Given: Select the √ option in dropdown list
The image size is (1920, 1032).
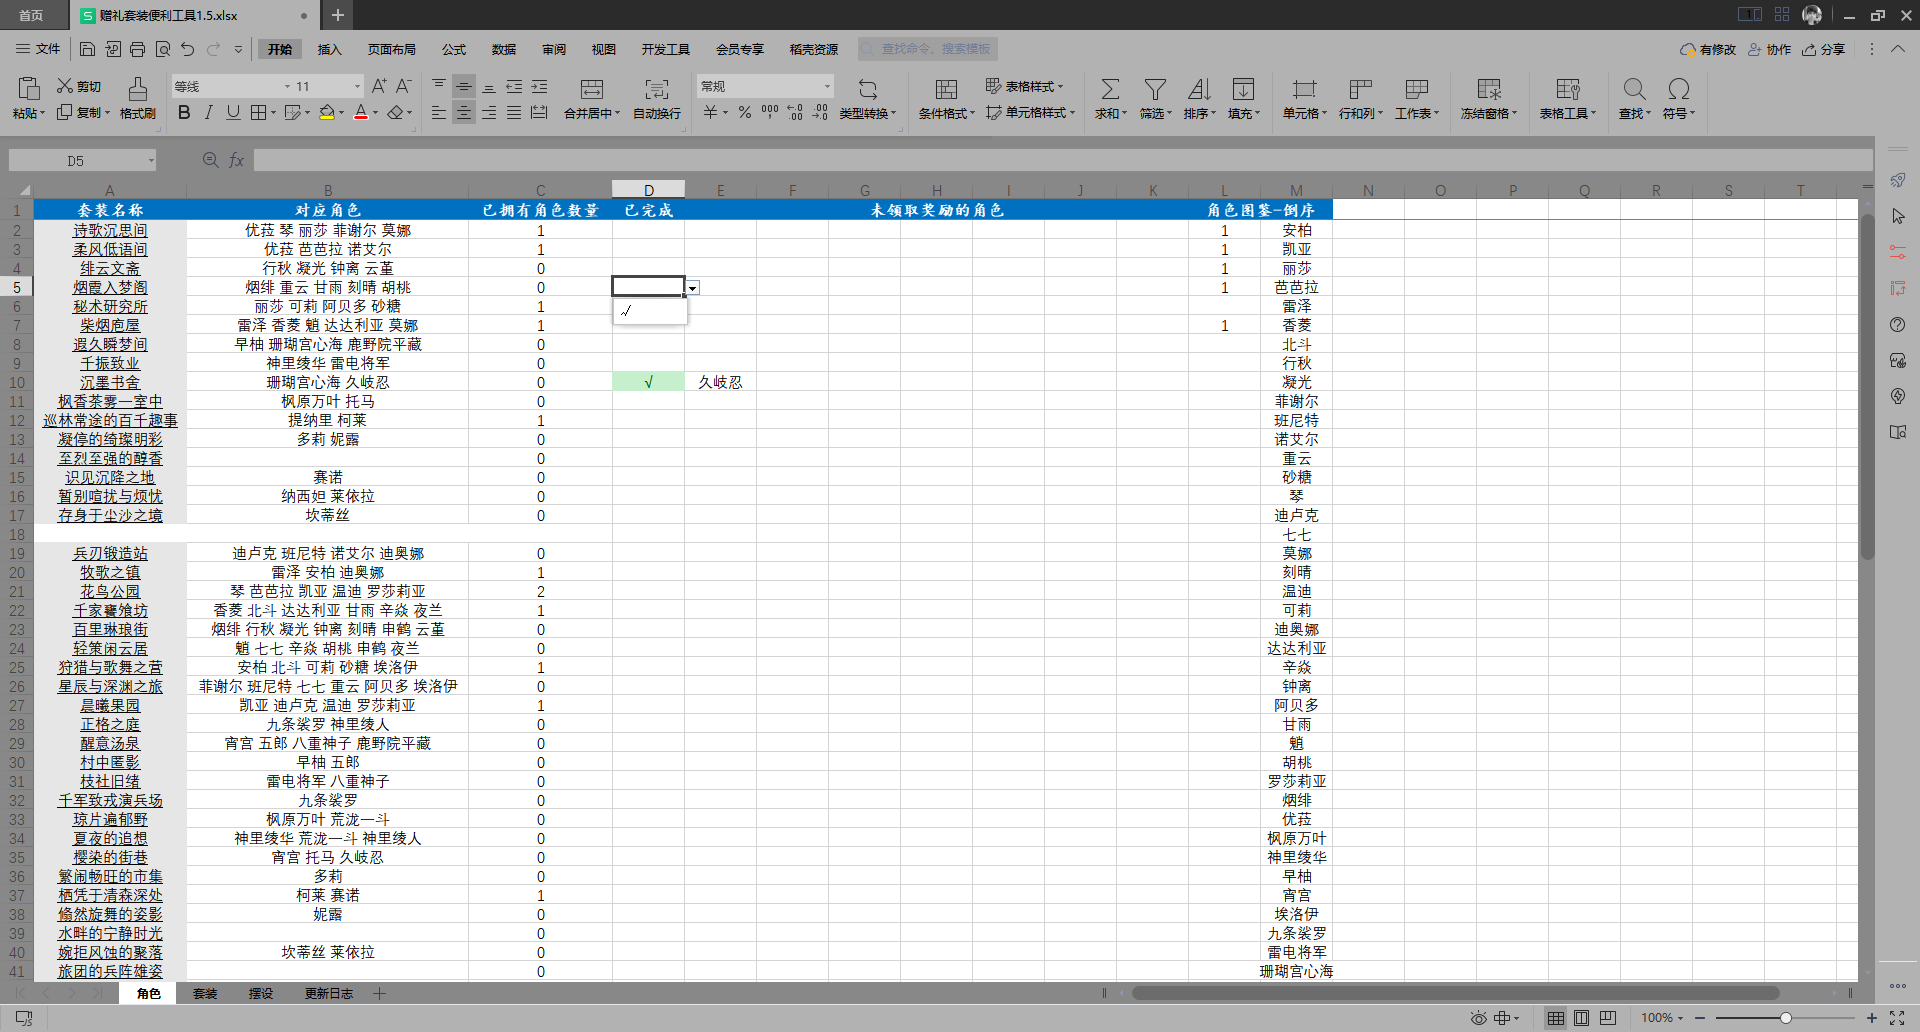Looking at the screenshot, I should coord(650,311).
